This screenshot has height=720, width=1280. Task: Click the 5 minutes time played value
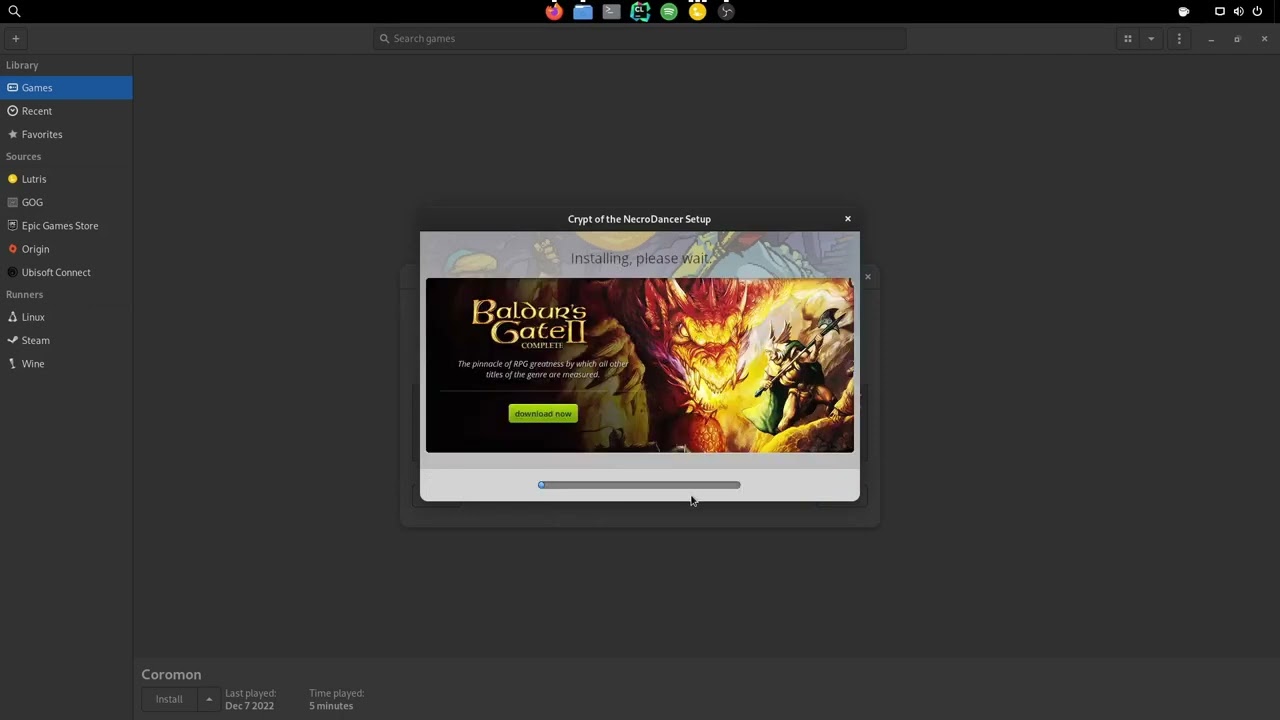[331, 706]
